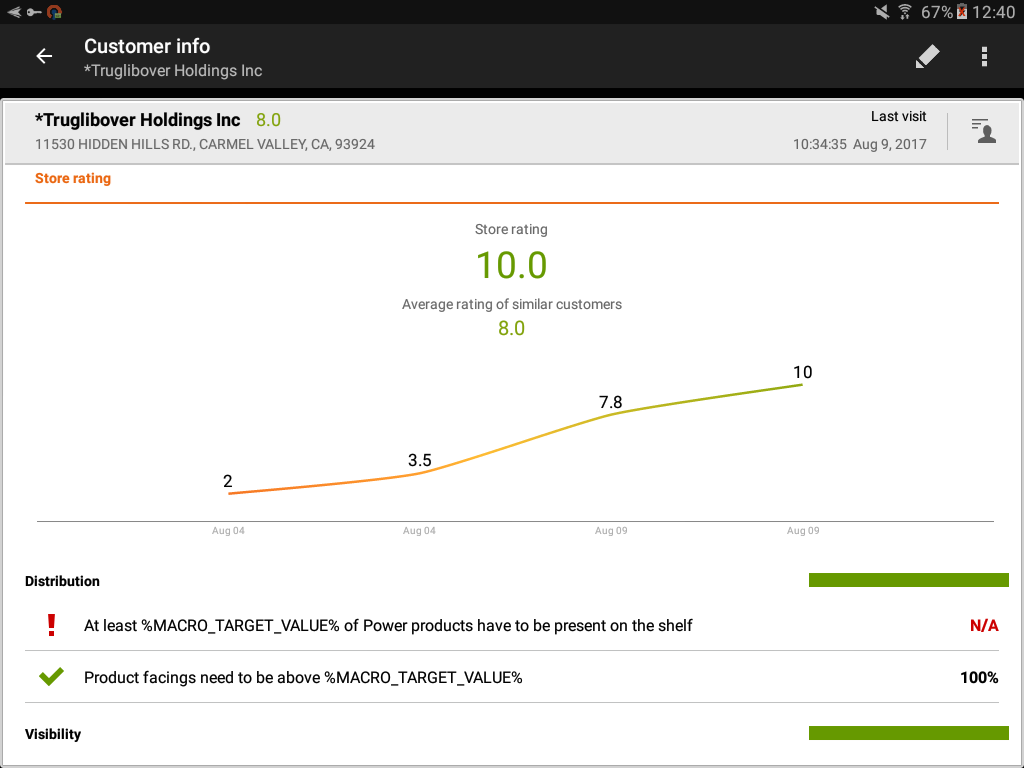Open the customer contact list icon

click(984, 130)
